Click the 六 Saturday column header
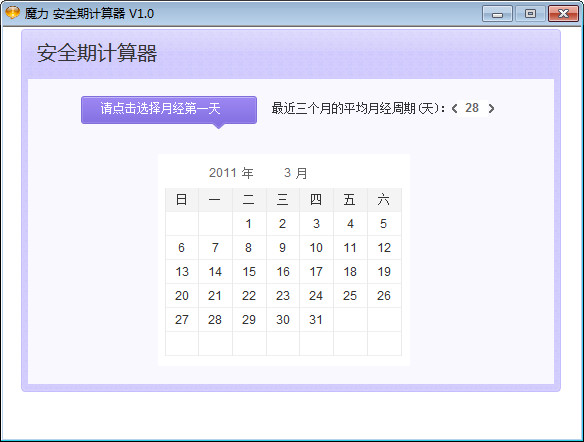Image resolution: width=584 pixels, height=442 pixels. pos(384,200)
